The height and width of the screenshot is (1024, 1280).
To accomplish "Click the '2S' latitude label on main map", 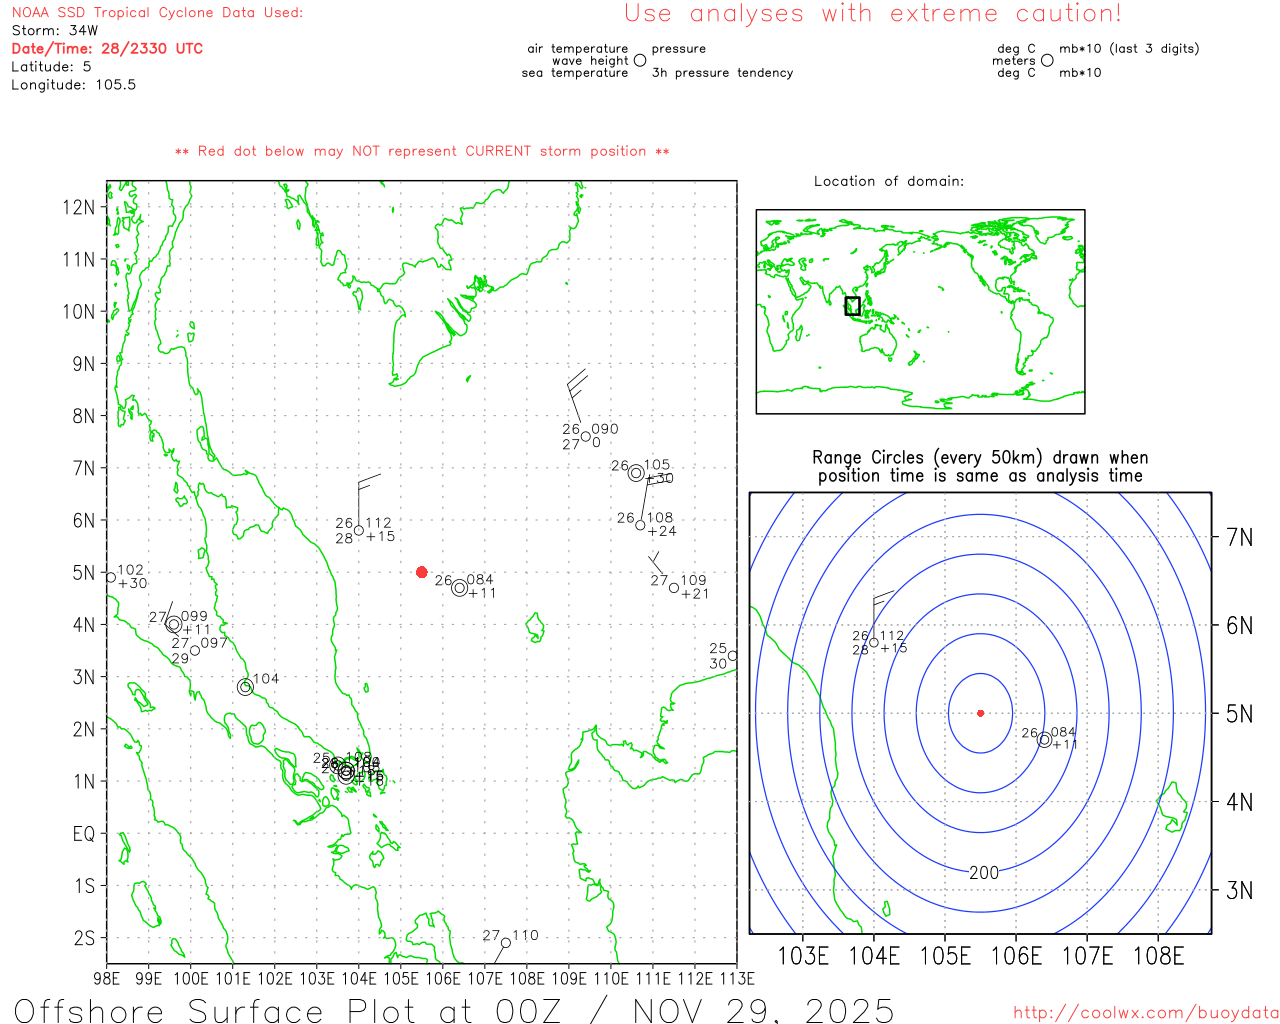I will 84,938.
